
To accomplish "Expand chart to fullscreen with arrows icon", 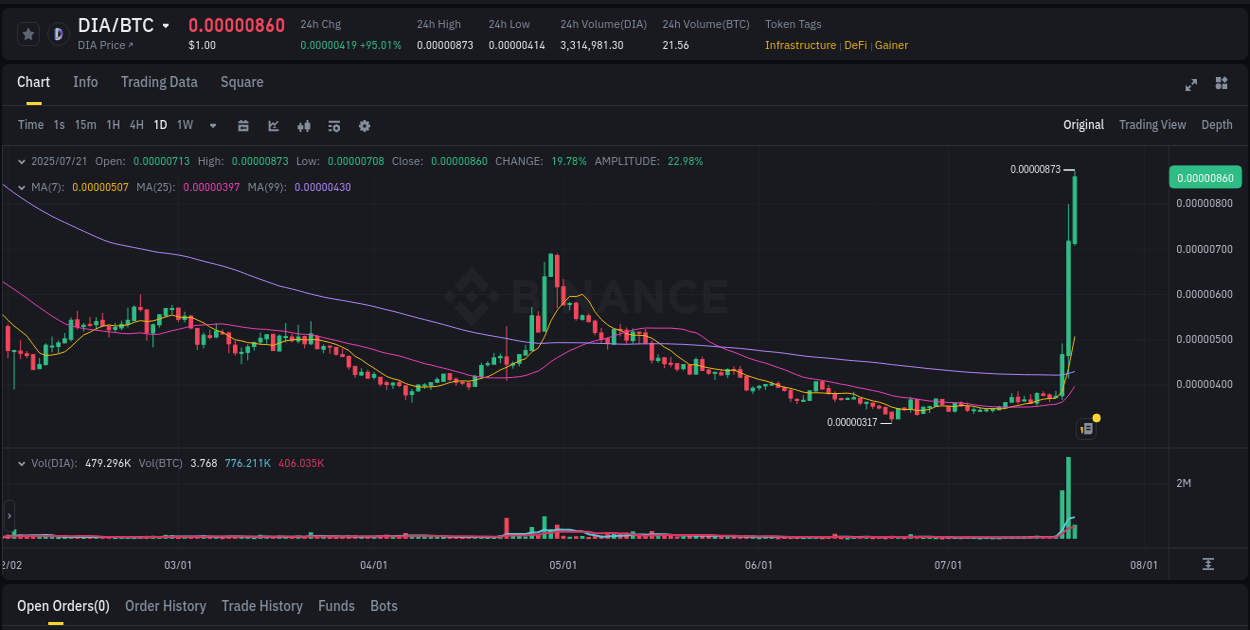I will coord(1191,85).
